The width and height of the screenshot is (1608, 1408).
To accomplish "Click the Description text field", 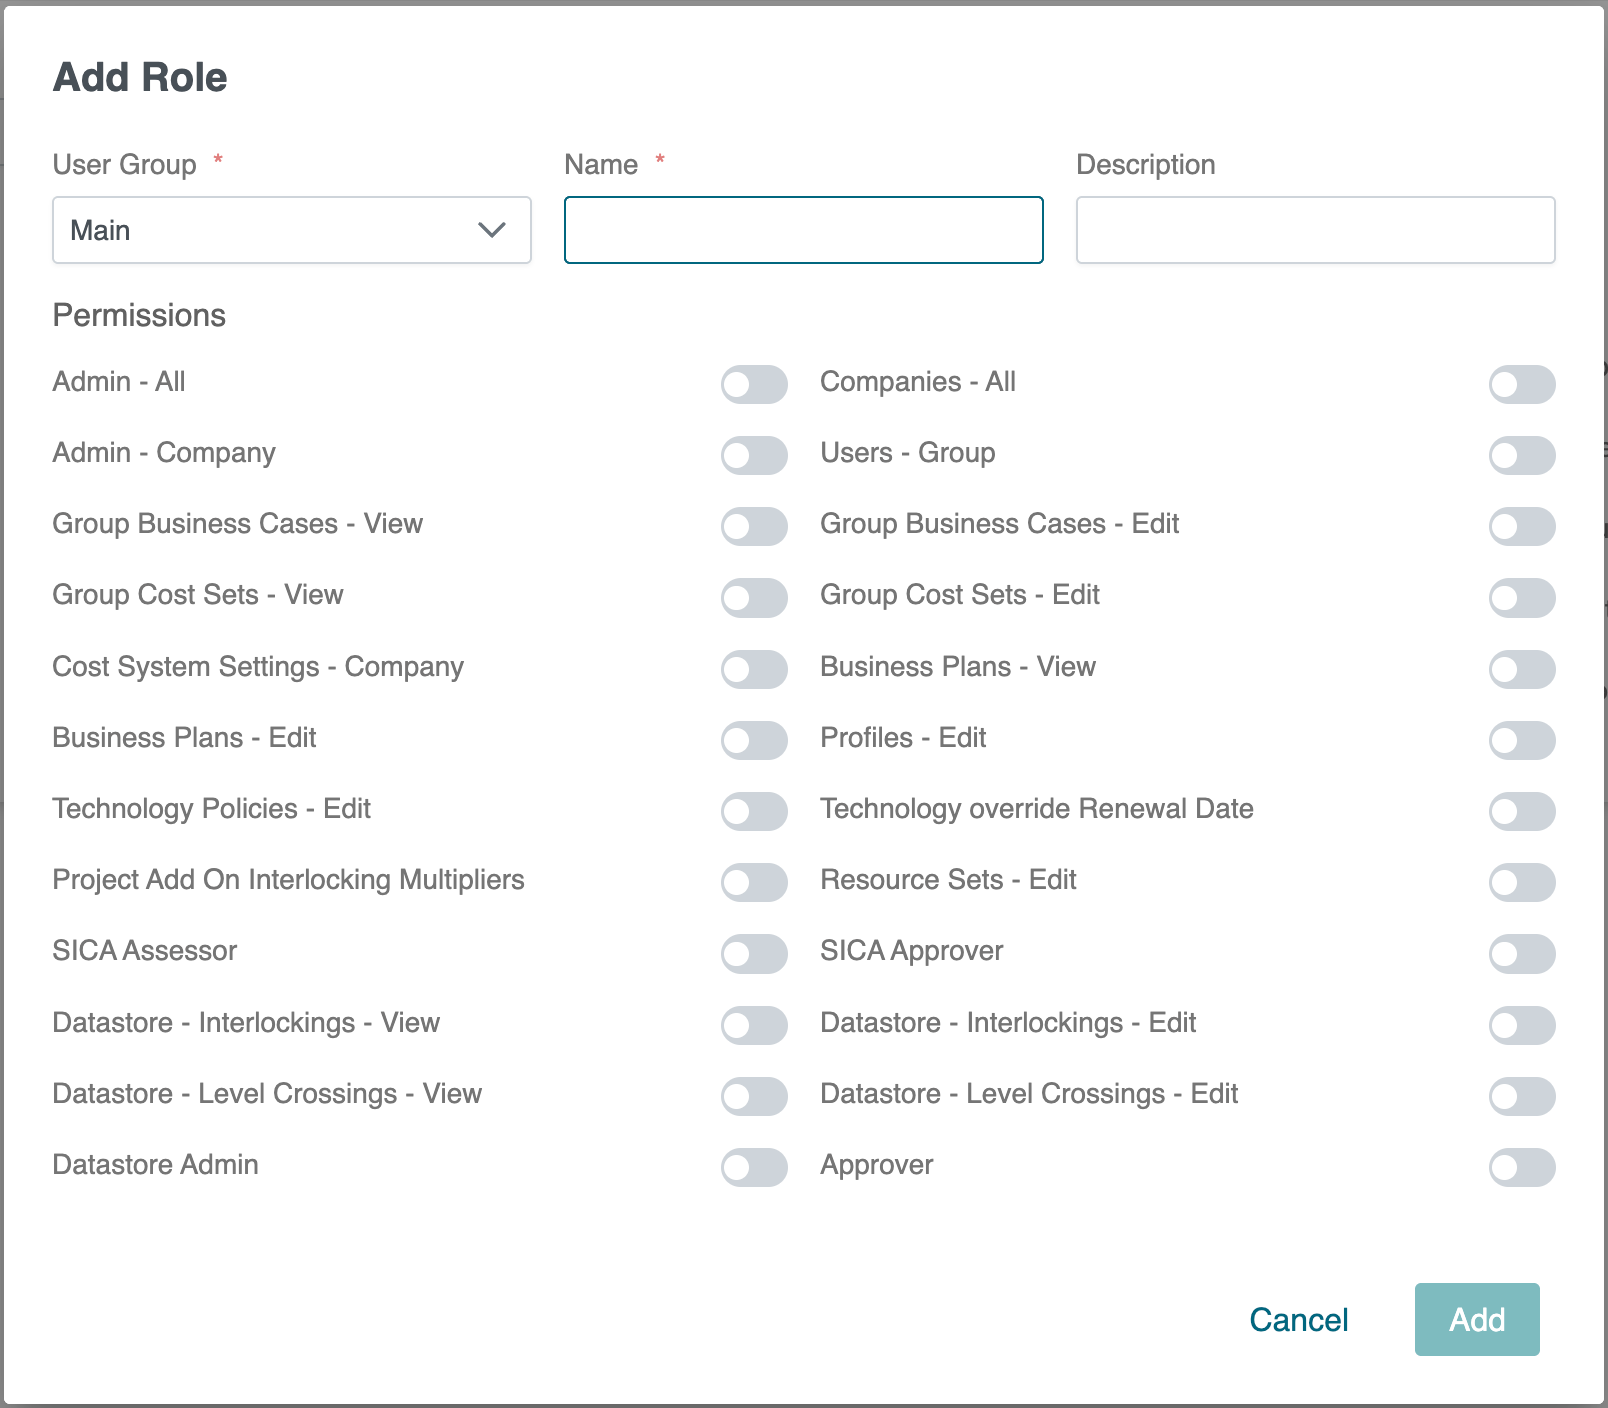I will 1315,230.
